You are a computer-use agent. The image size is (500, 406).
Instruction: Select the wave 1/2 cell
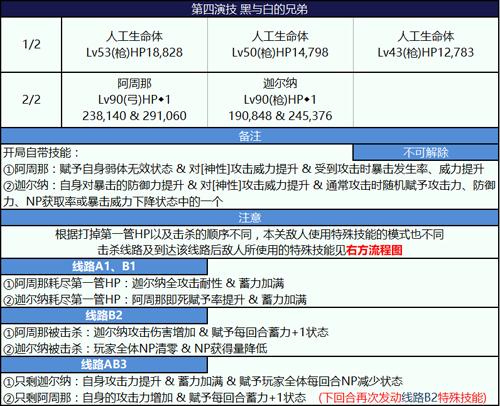31,44
